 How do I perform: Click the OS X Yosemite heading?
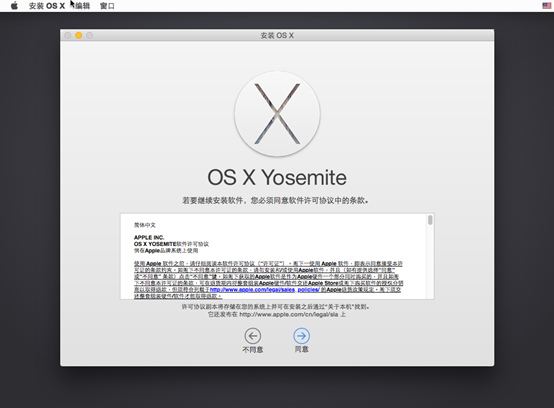[x=277, y=177]
